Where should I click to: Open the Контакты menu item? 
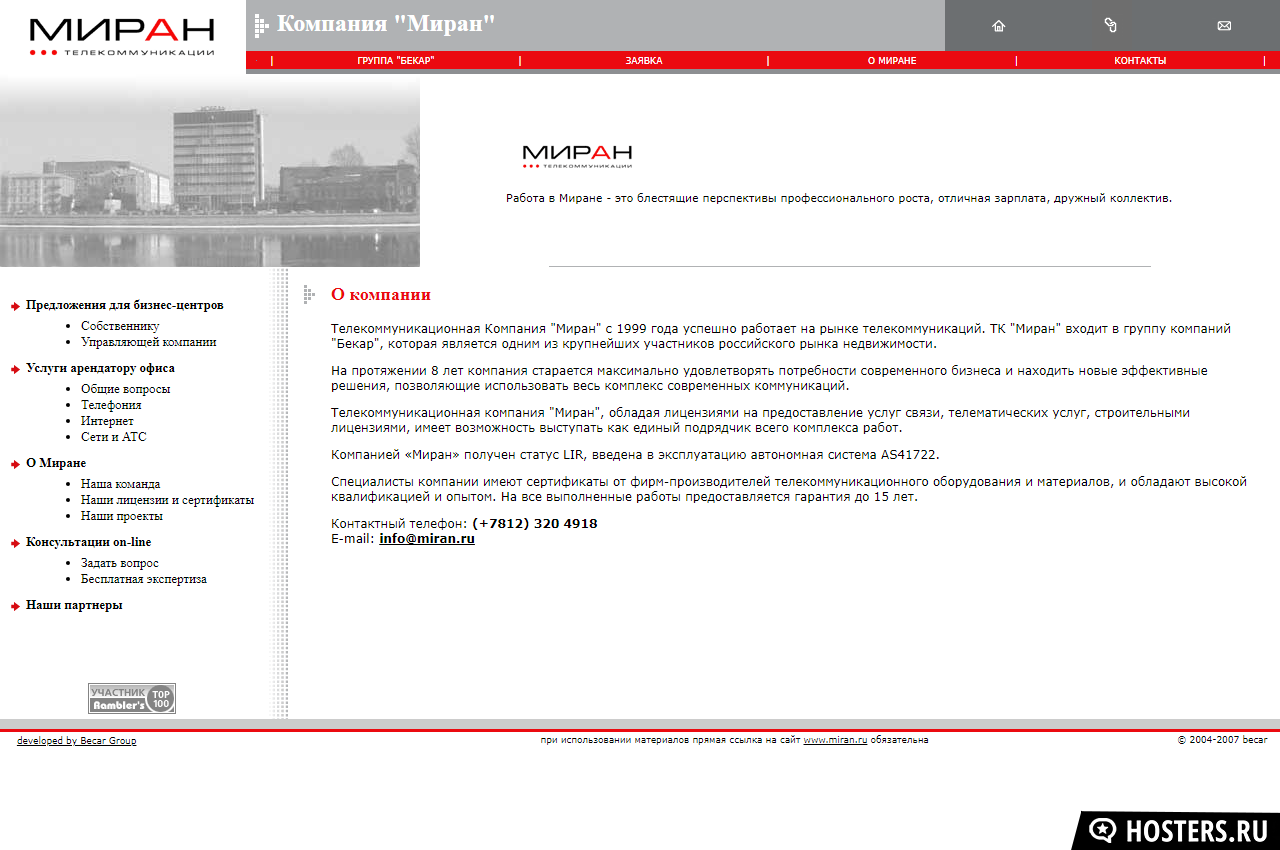tap(1140, 61)
